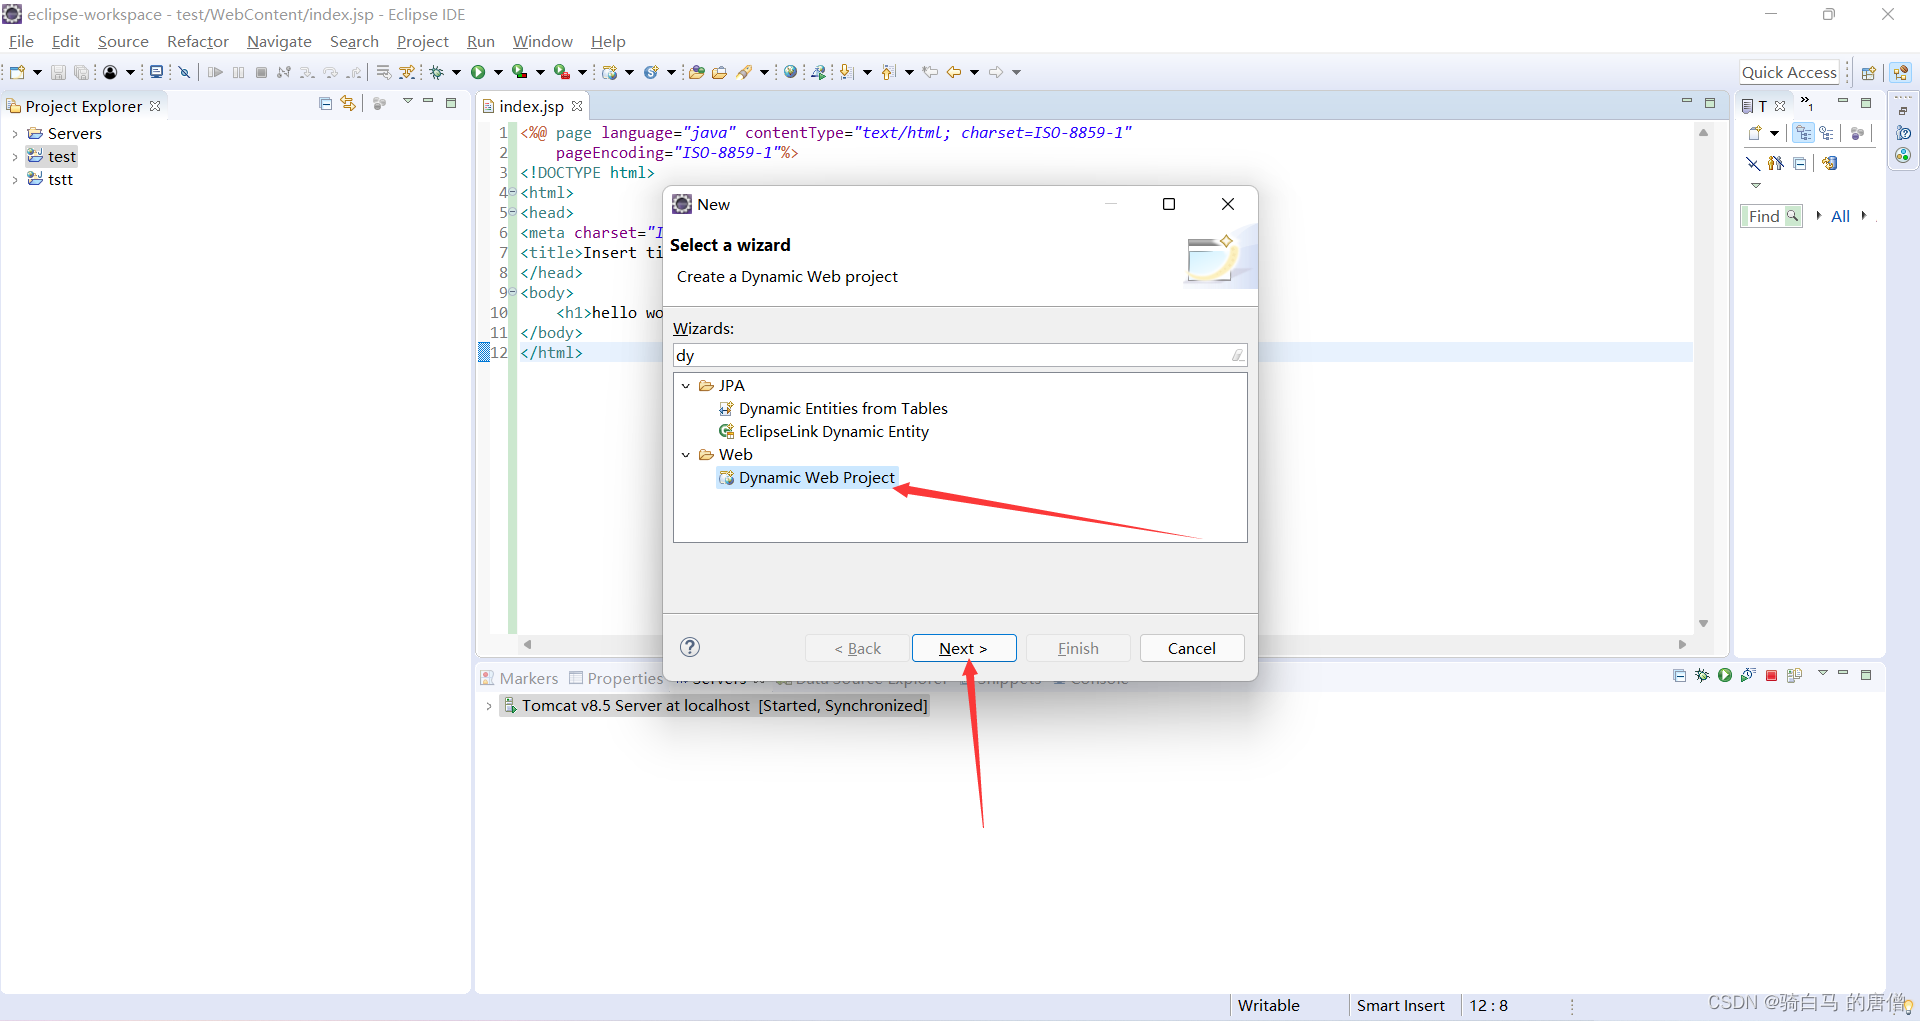Viewport: 1920px width, 1021px height.
Task: Select EclipseLink Dynamic Entity
Action: point(824,432)
